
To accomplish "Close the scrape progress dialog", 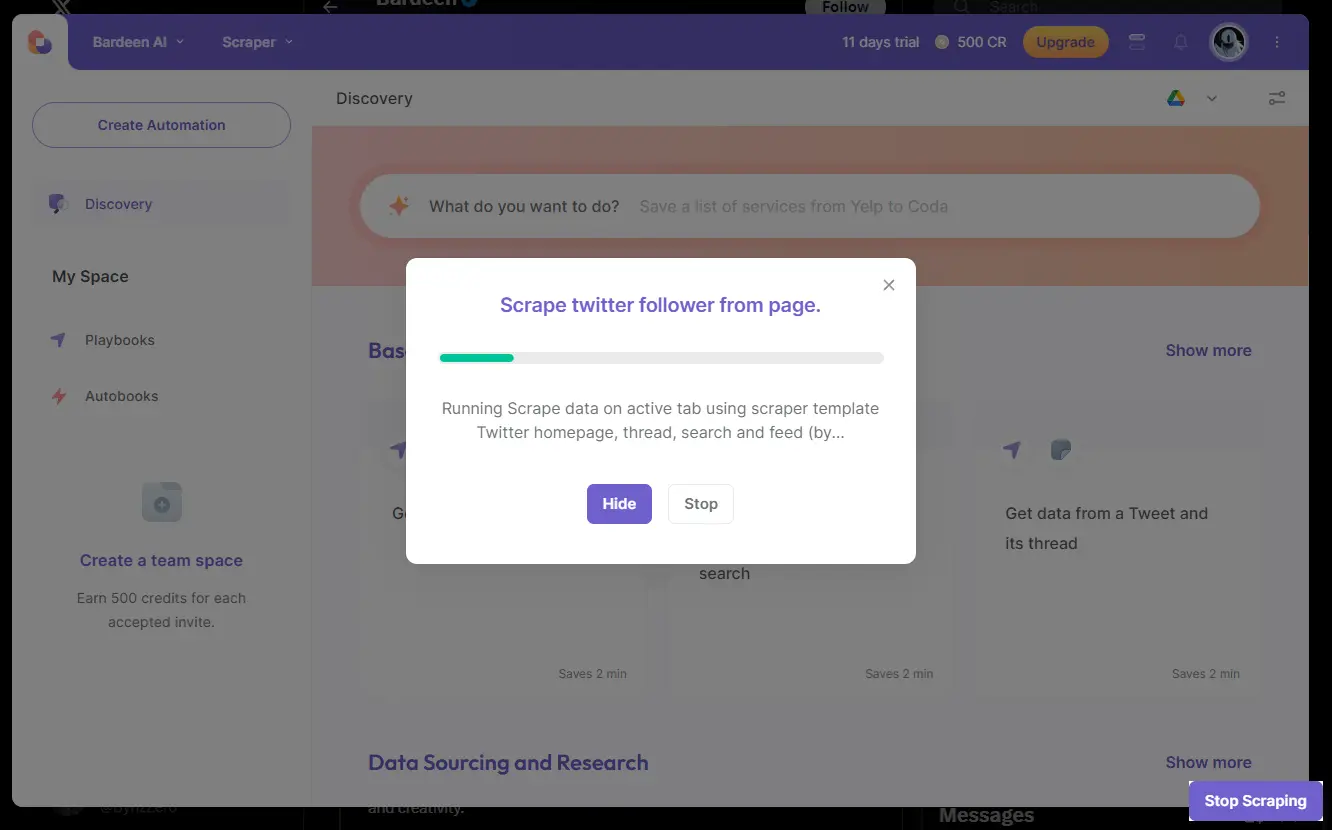I will 888,285.
